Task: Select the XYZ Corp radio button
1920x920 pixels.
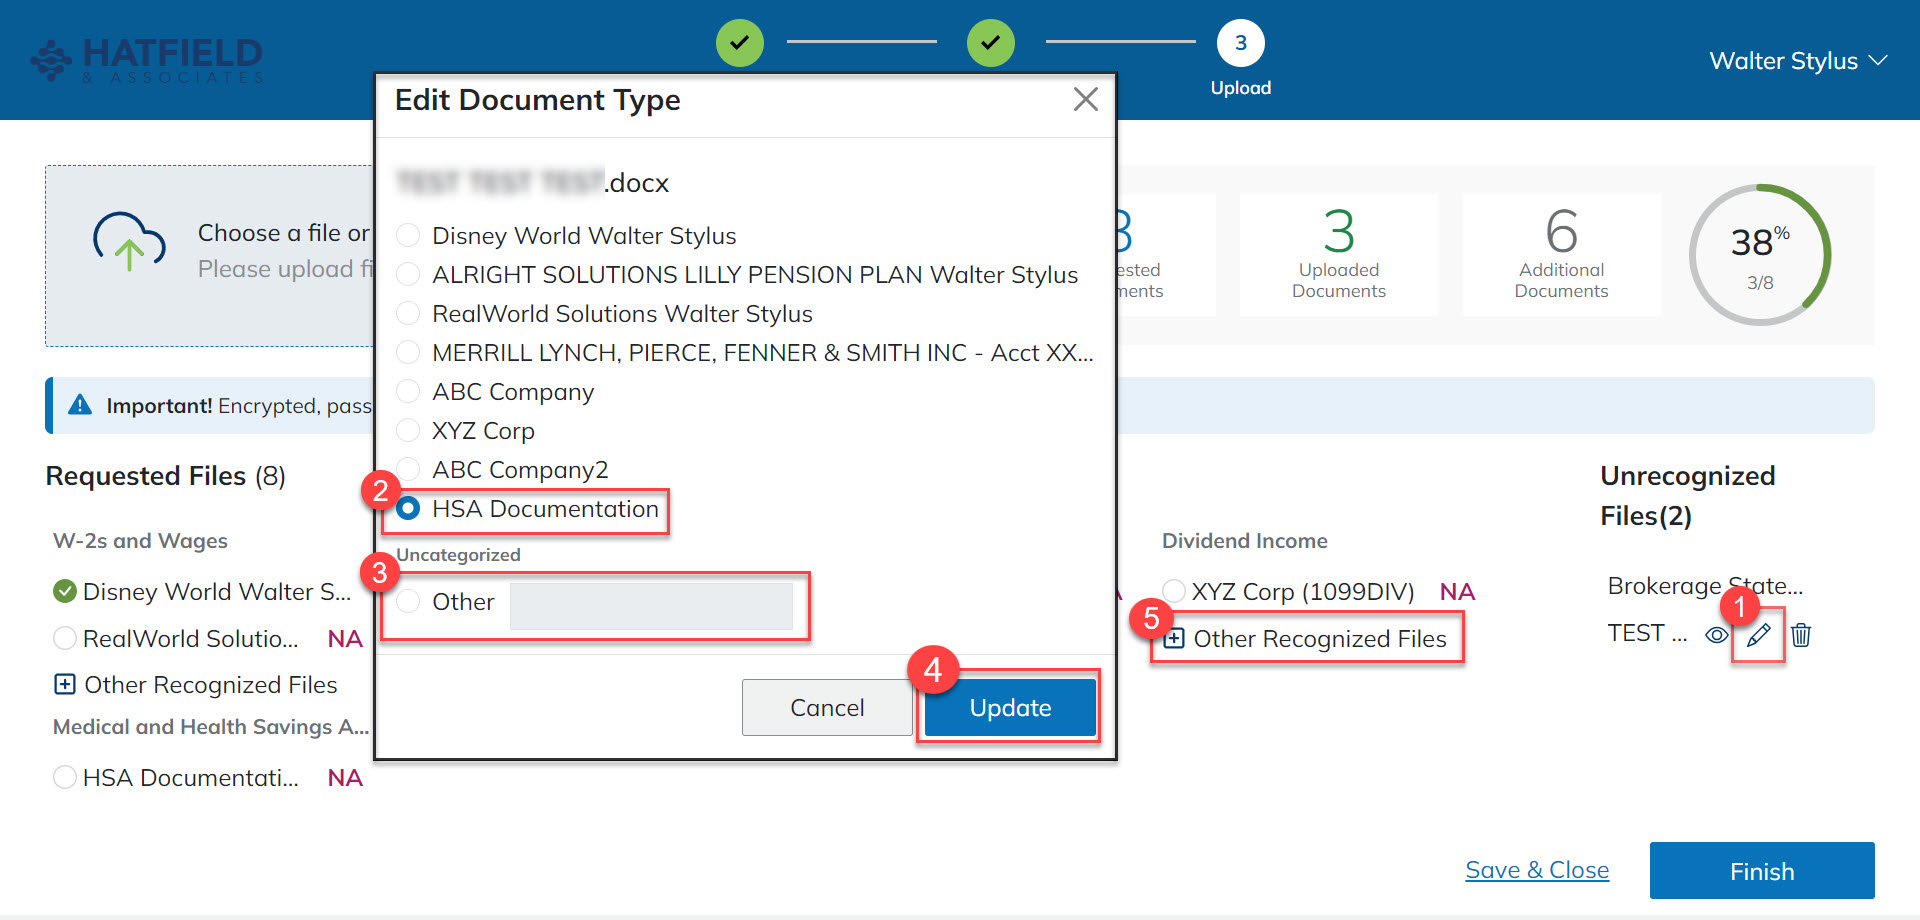Action: [408, 430]
